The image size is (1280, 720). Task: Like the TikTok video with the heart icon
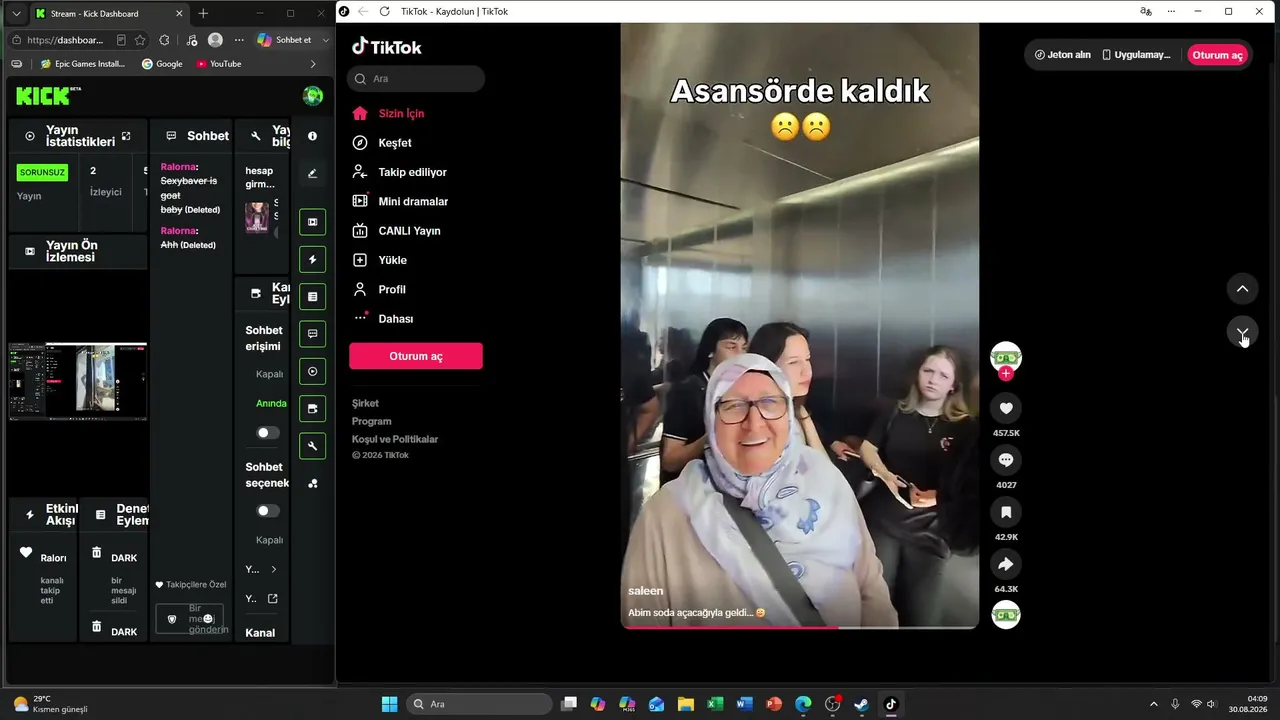1006,408
